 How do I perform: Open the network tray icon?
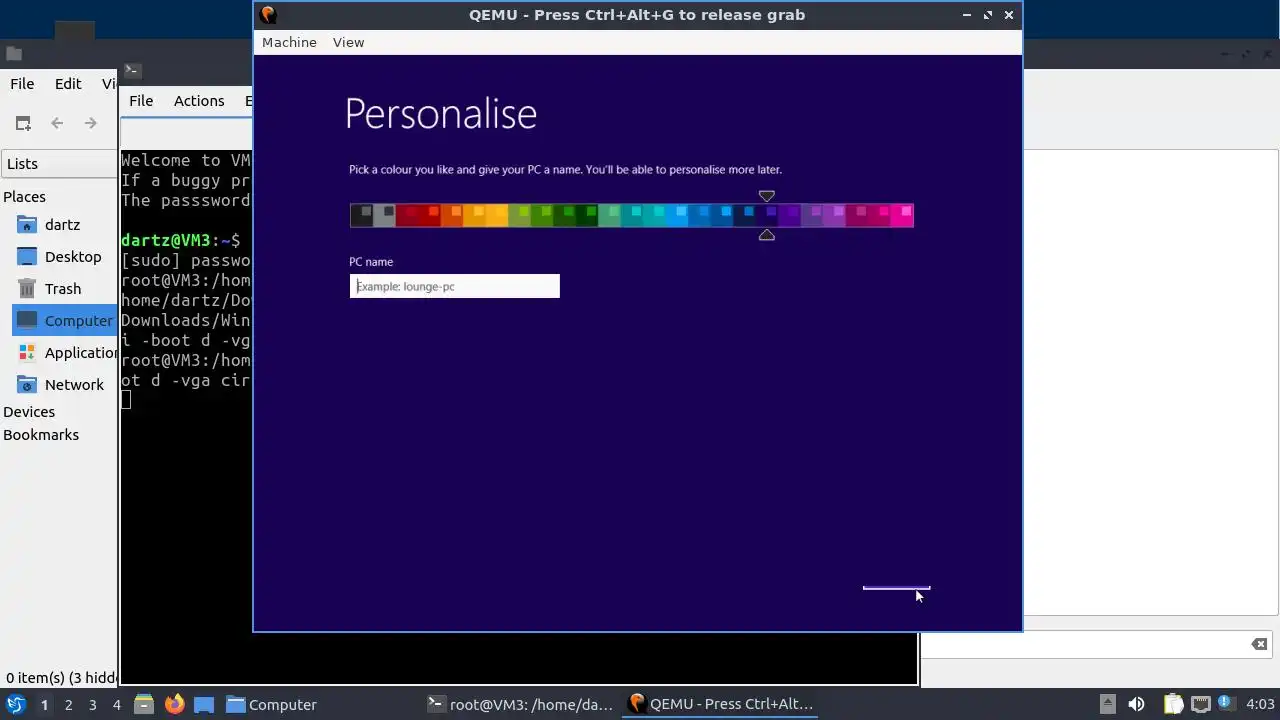coord(1200,704)
